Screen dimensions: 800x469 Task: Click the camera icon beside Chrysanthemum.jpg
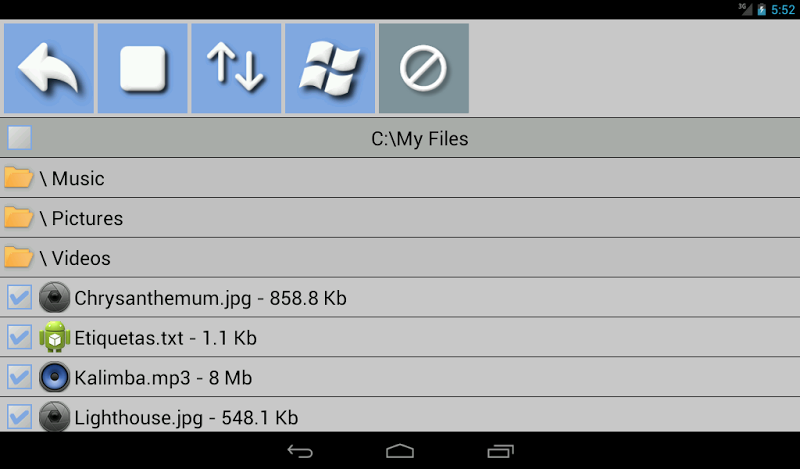[54, 297]
